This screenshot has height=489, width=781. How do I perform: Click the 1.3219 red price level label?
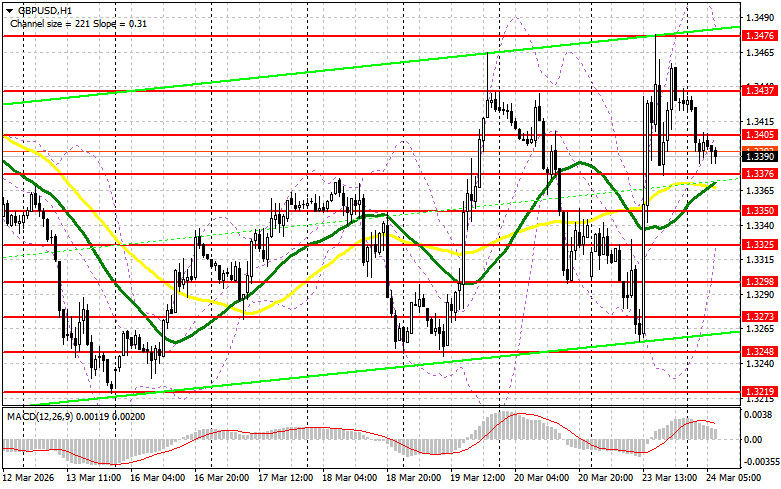pos(759,392)
